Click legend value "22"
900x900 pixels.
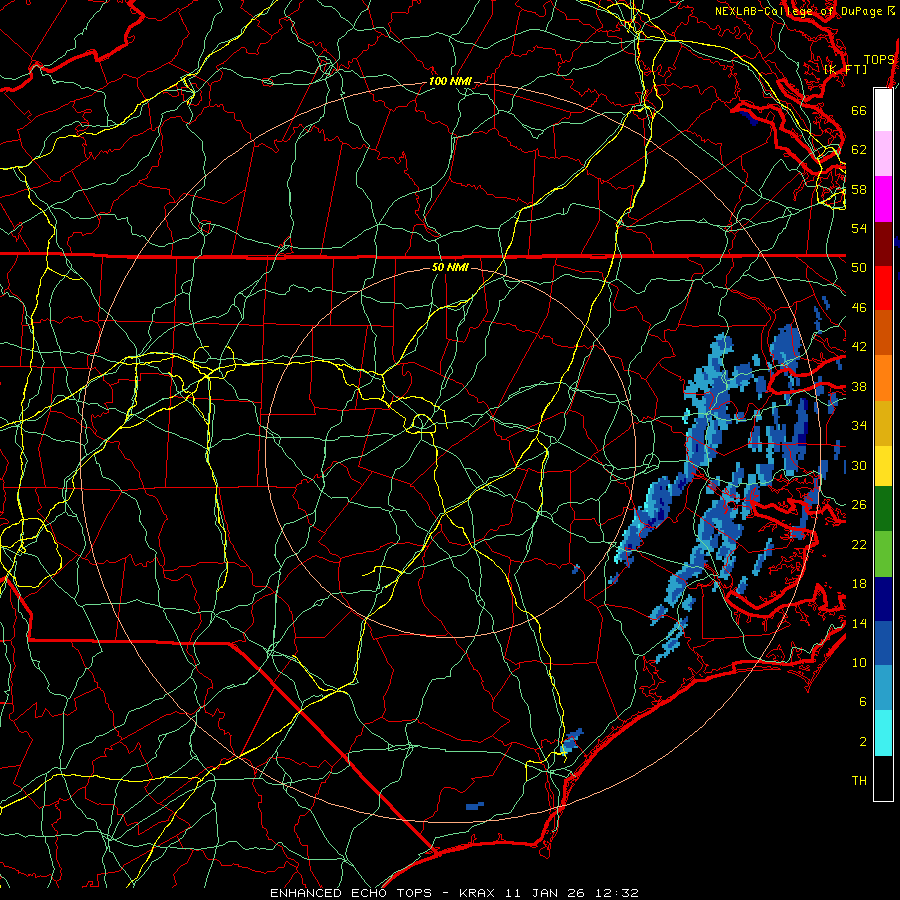[x=859, y=544]
